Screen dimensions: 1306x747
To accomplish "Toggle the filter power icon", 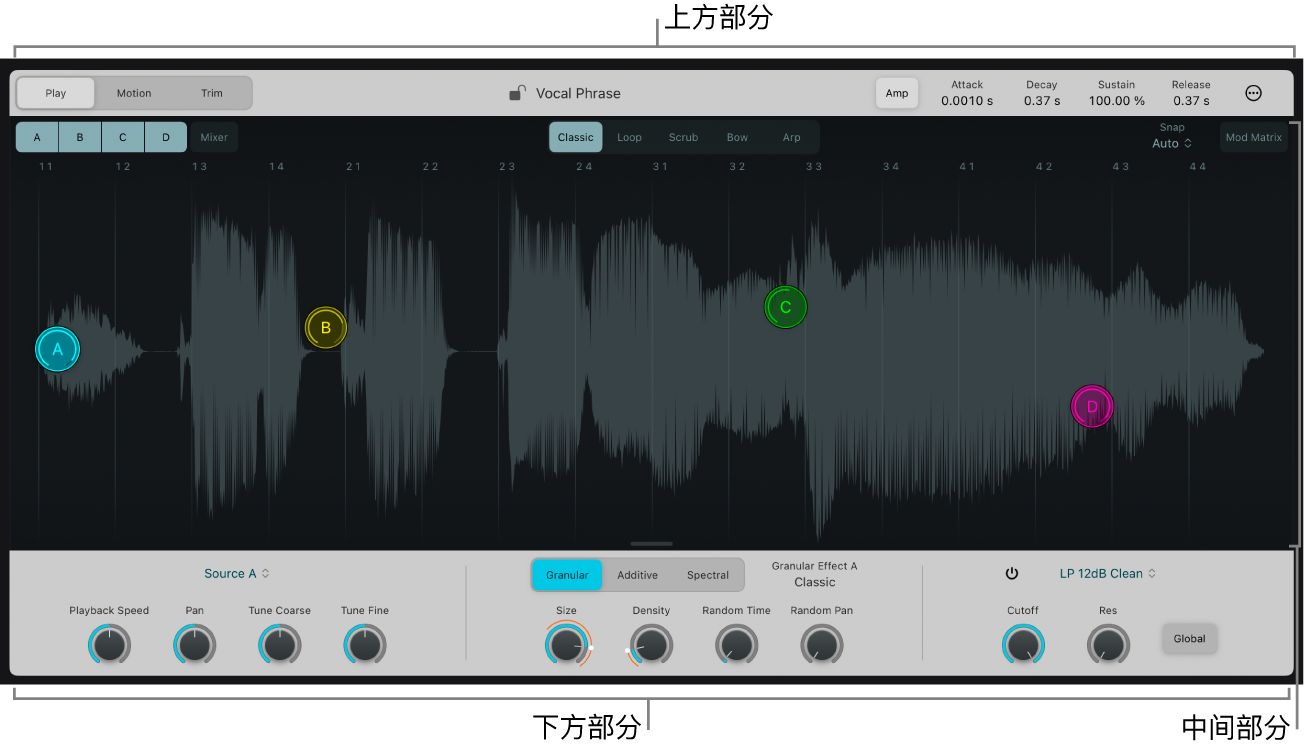I will pos(1012,574).
